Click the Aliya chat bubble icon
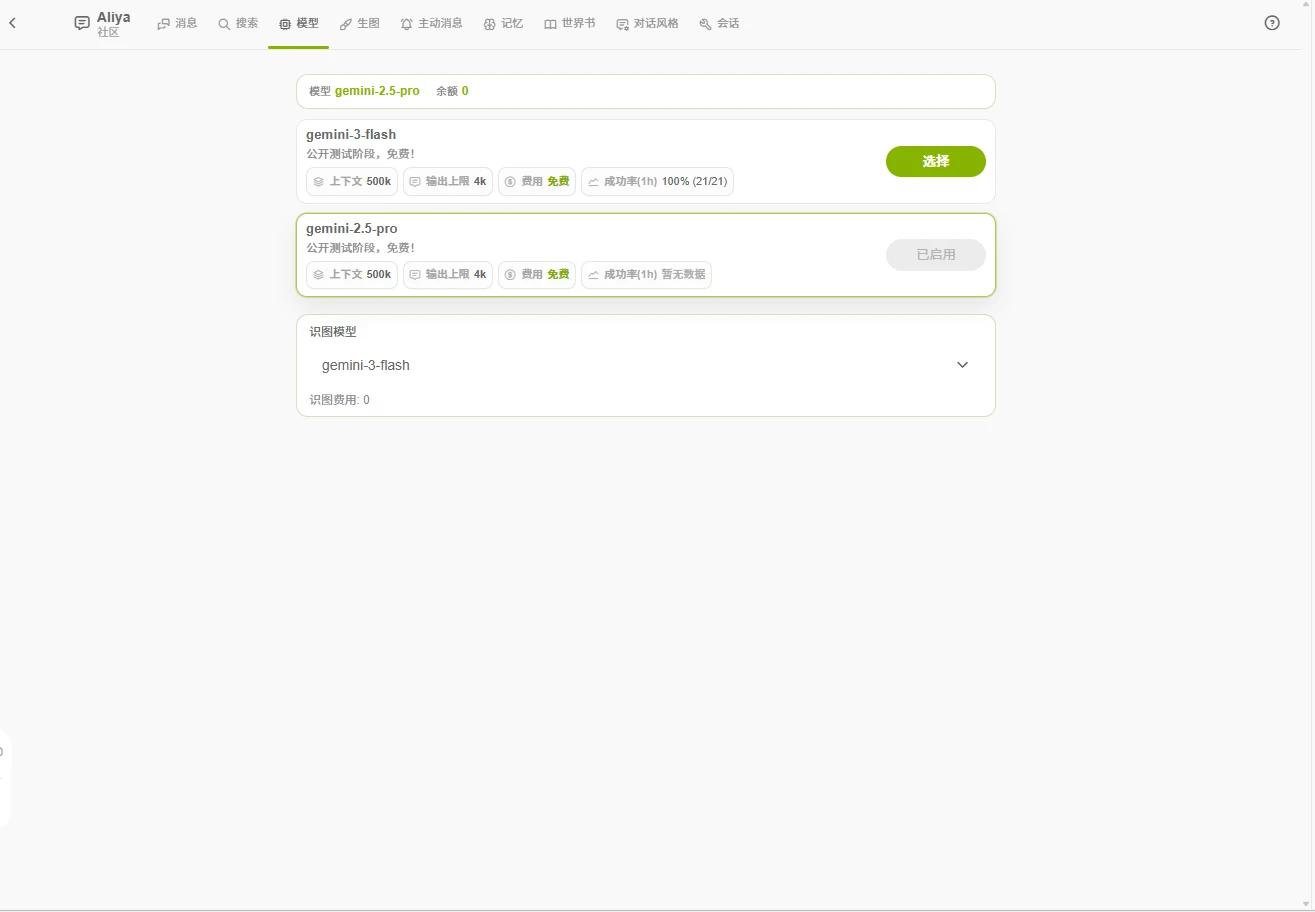The width and height of the screenshot is (1315, 912). pyautogui.click(x=82, y=23)
